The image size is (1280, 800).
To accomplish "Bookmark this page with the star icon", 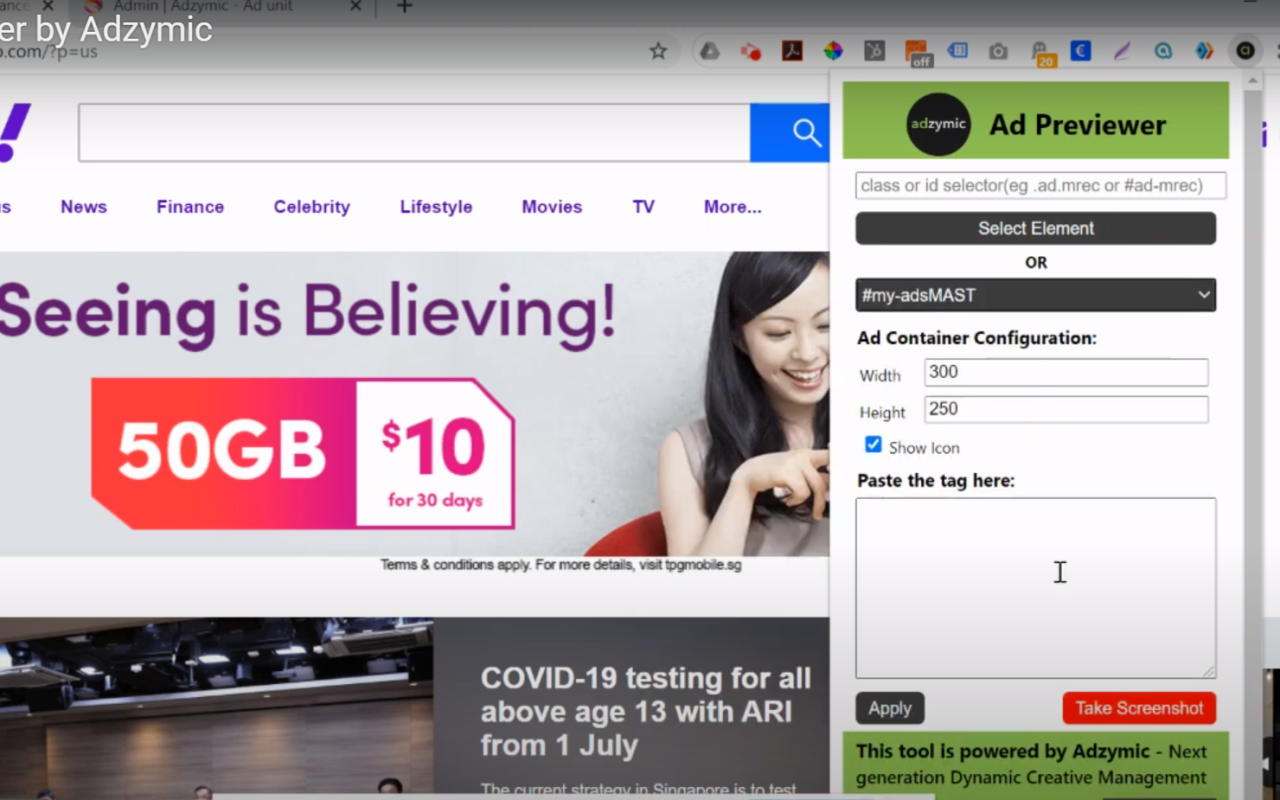I will click(x=658, y=51).
